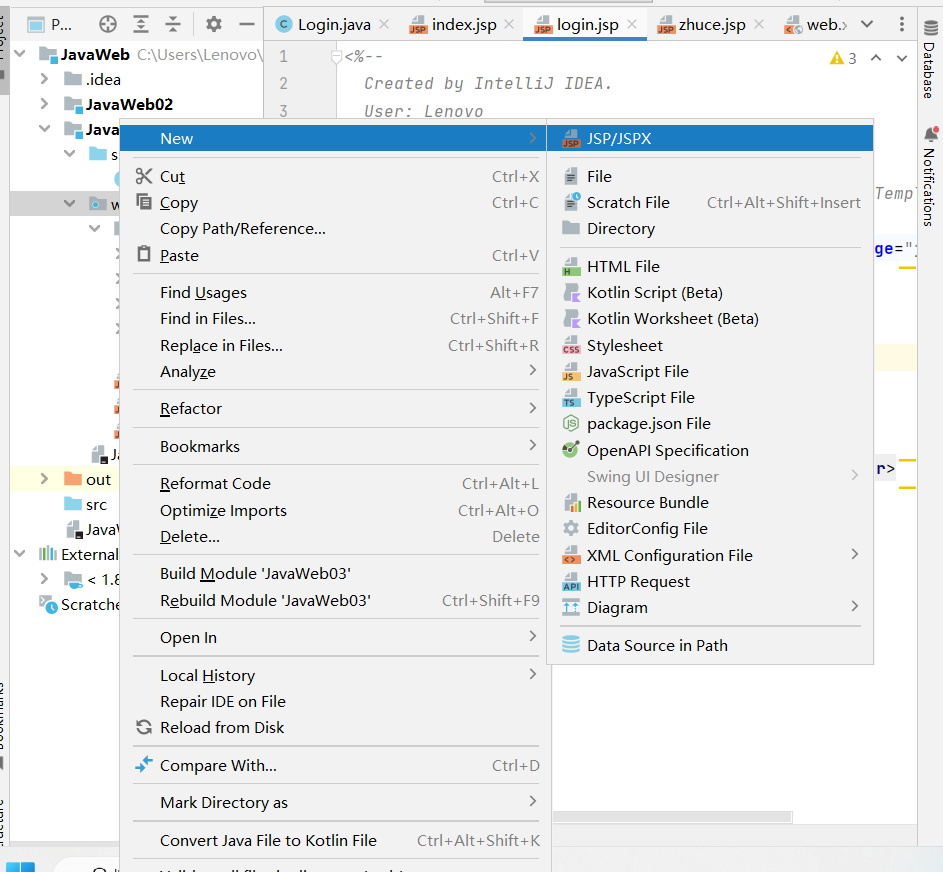Go to next highlighted error arrow

pos(902,58)
